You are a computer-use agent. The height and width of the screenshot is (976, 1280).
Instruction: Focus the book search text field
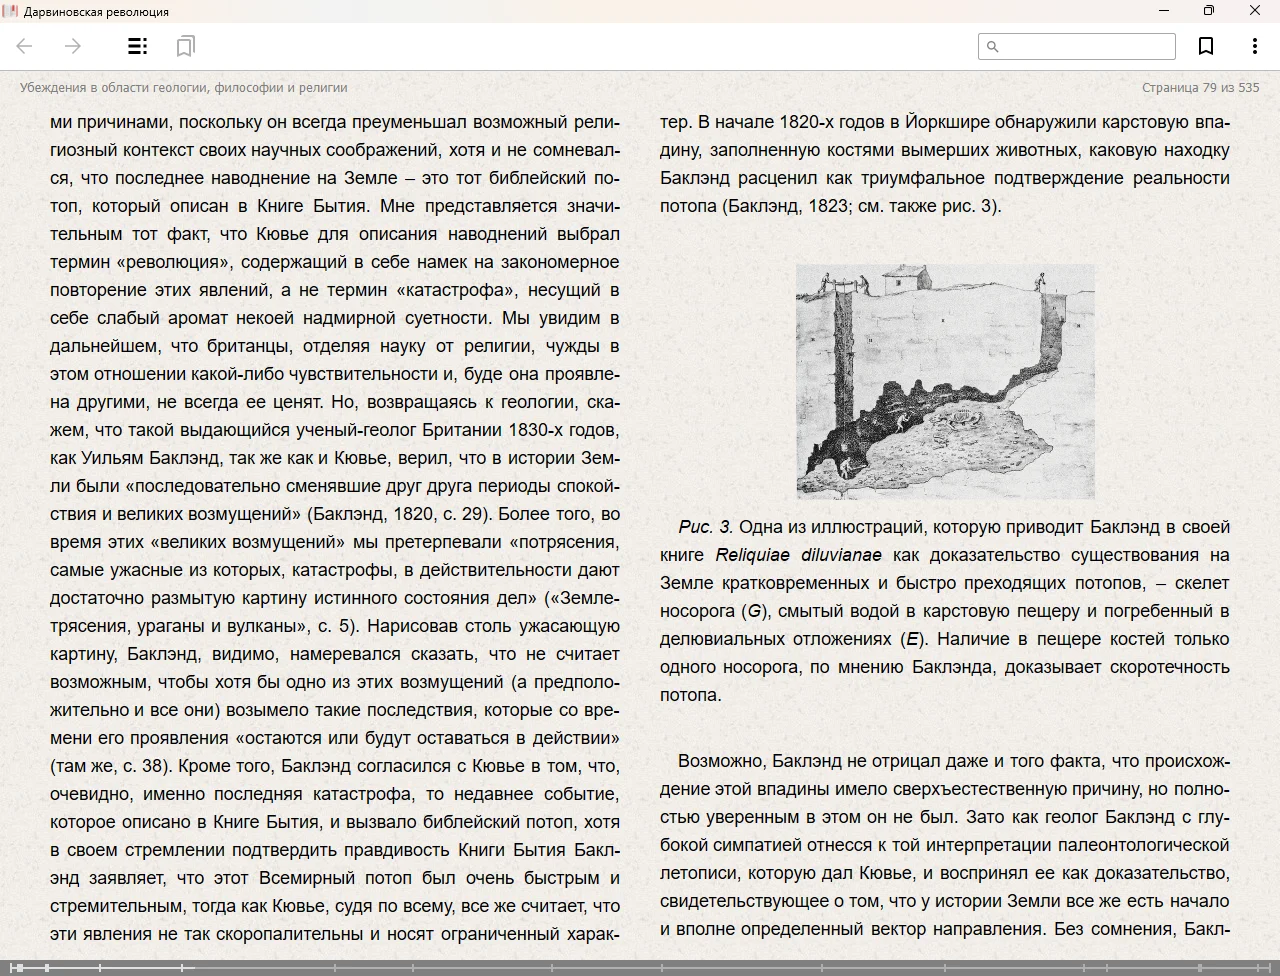1085,46
